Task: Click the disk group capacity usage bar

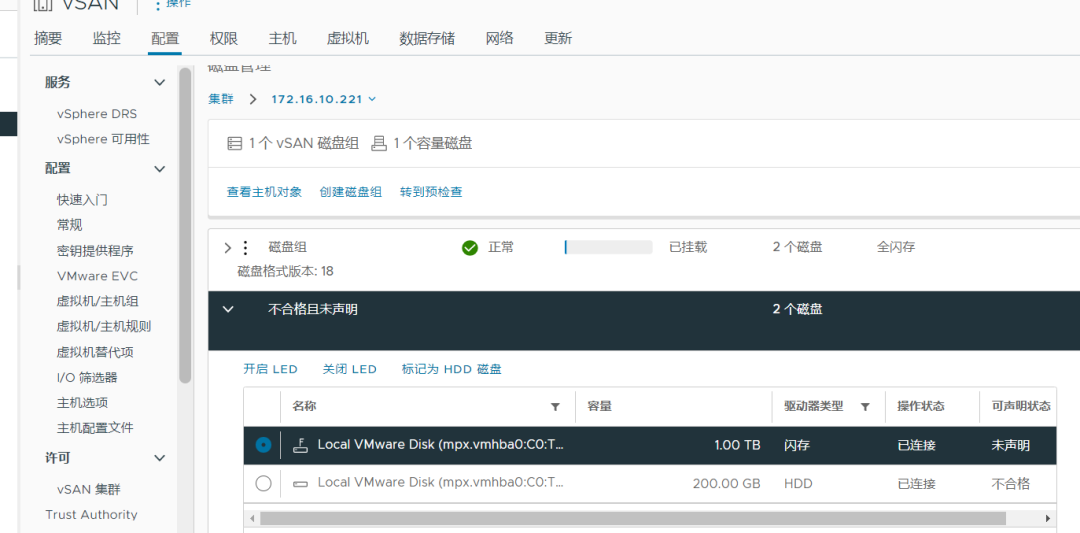Action: [608, 247]
